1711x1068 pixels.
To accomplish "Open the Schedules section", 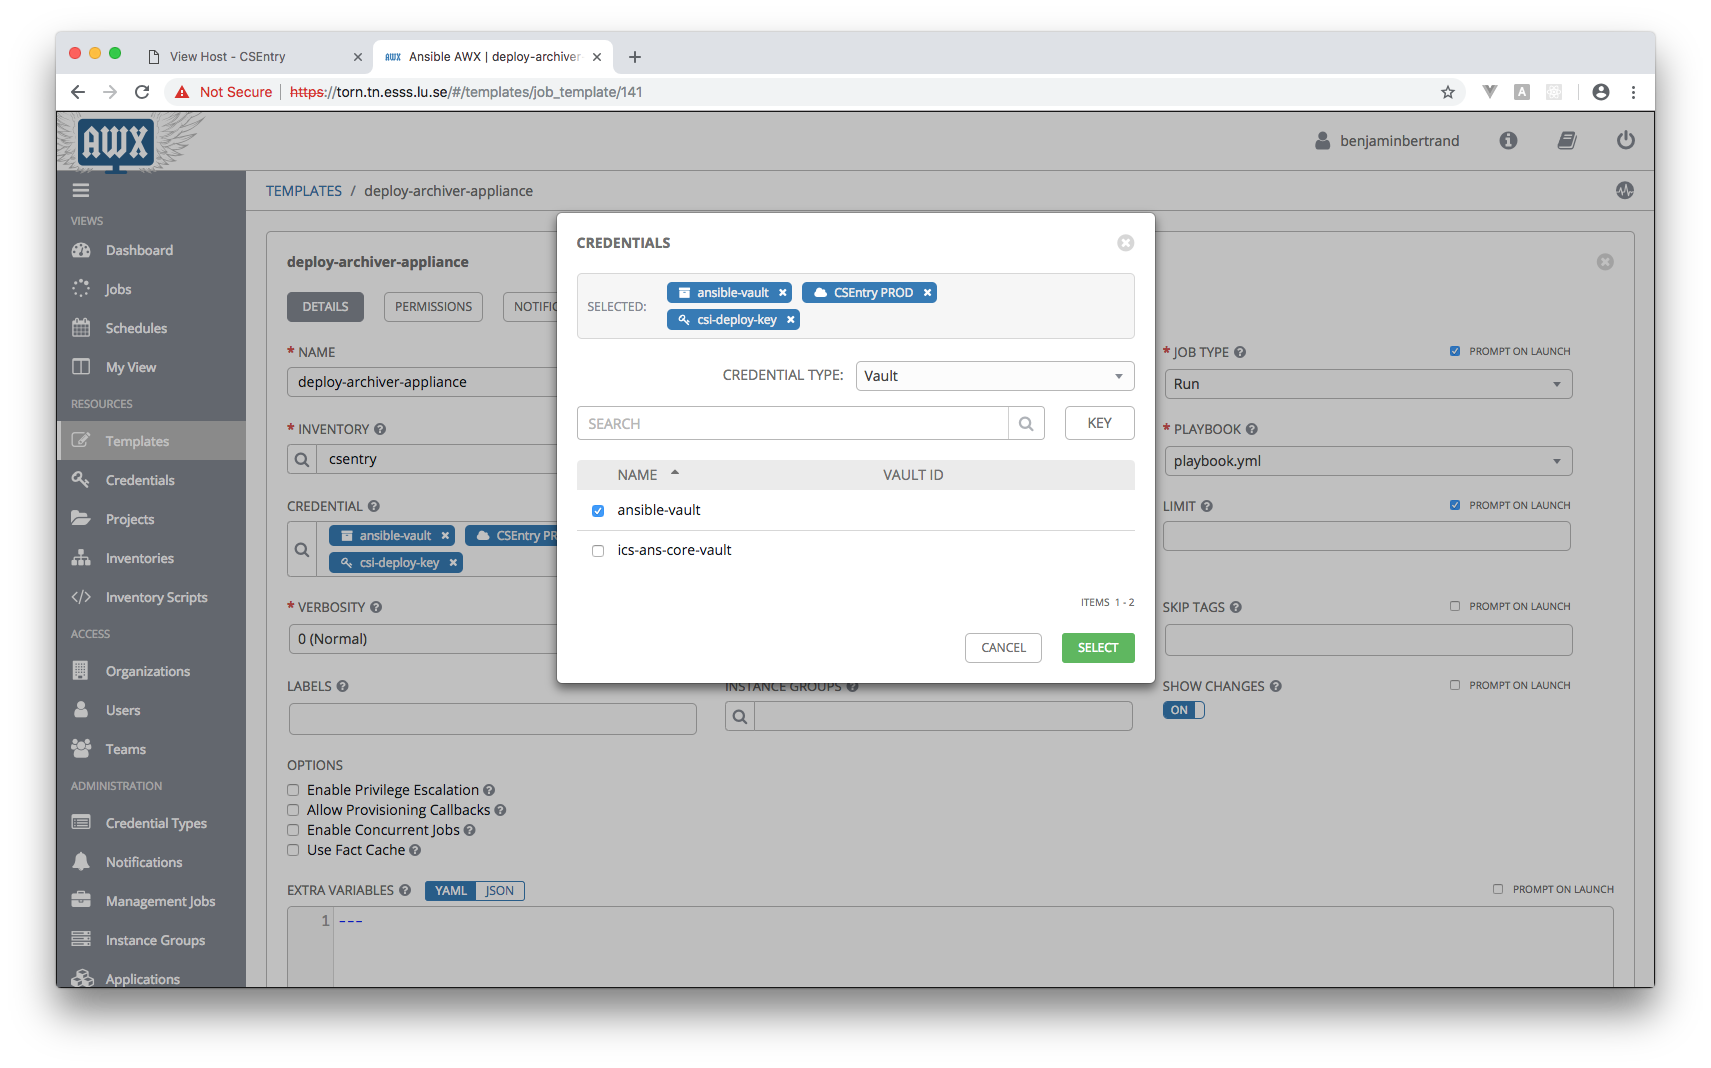I will [136, 327].
